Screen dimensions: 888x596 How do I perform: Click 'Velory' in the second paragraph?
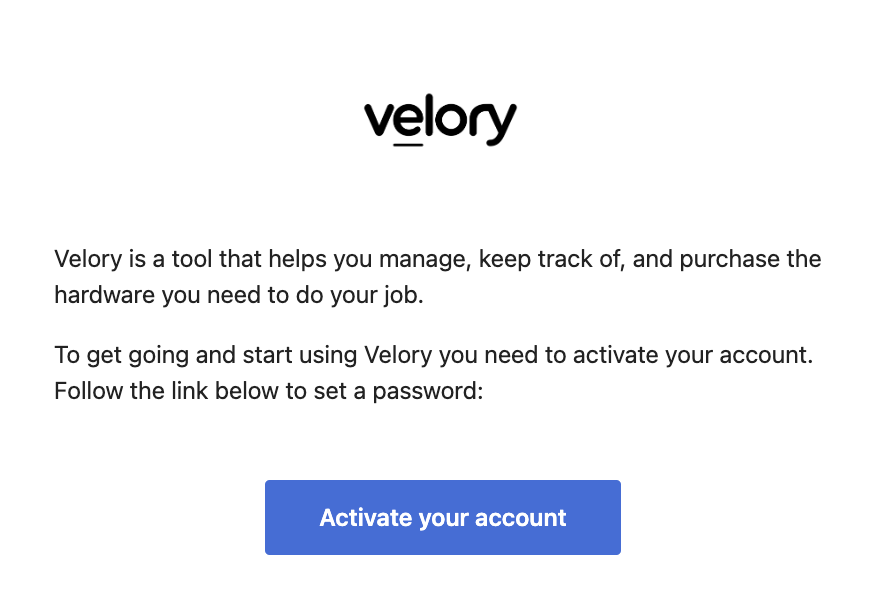[398, 355]
